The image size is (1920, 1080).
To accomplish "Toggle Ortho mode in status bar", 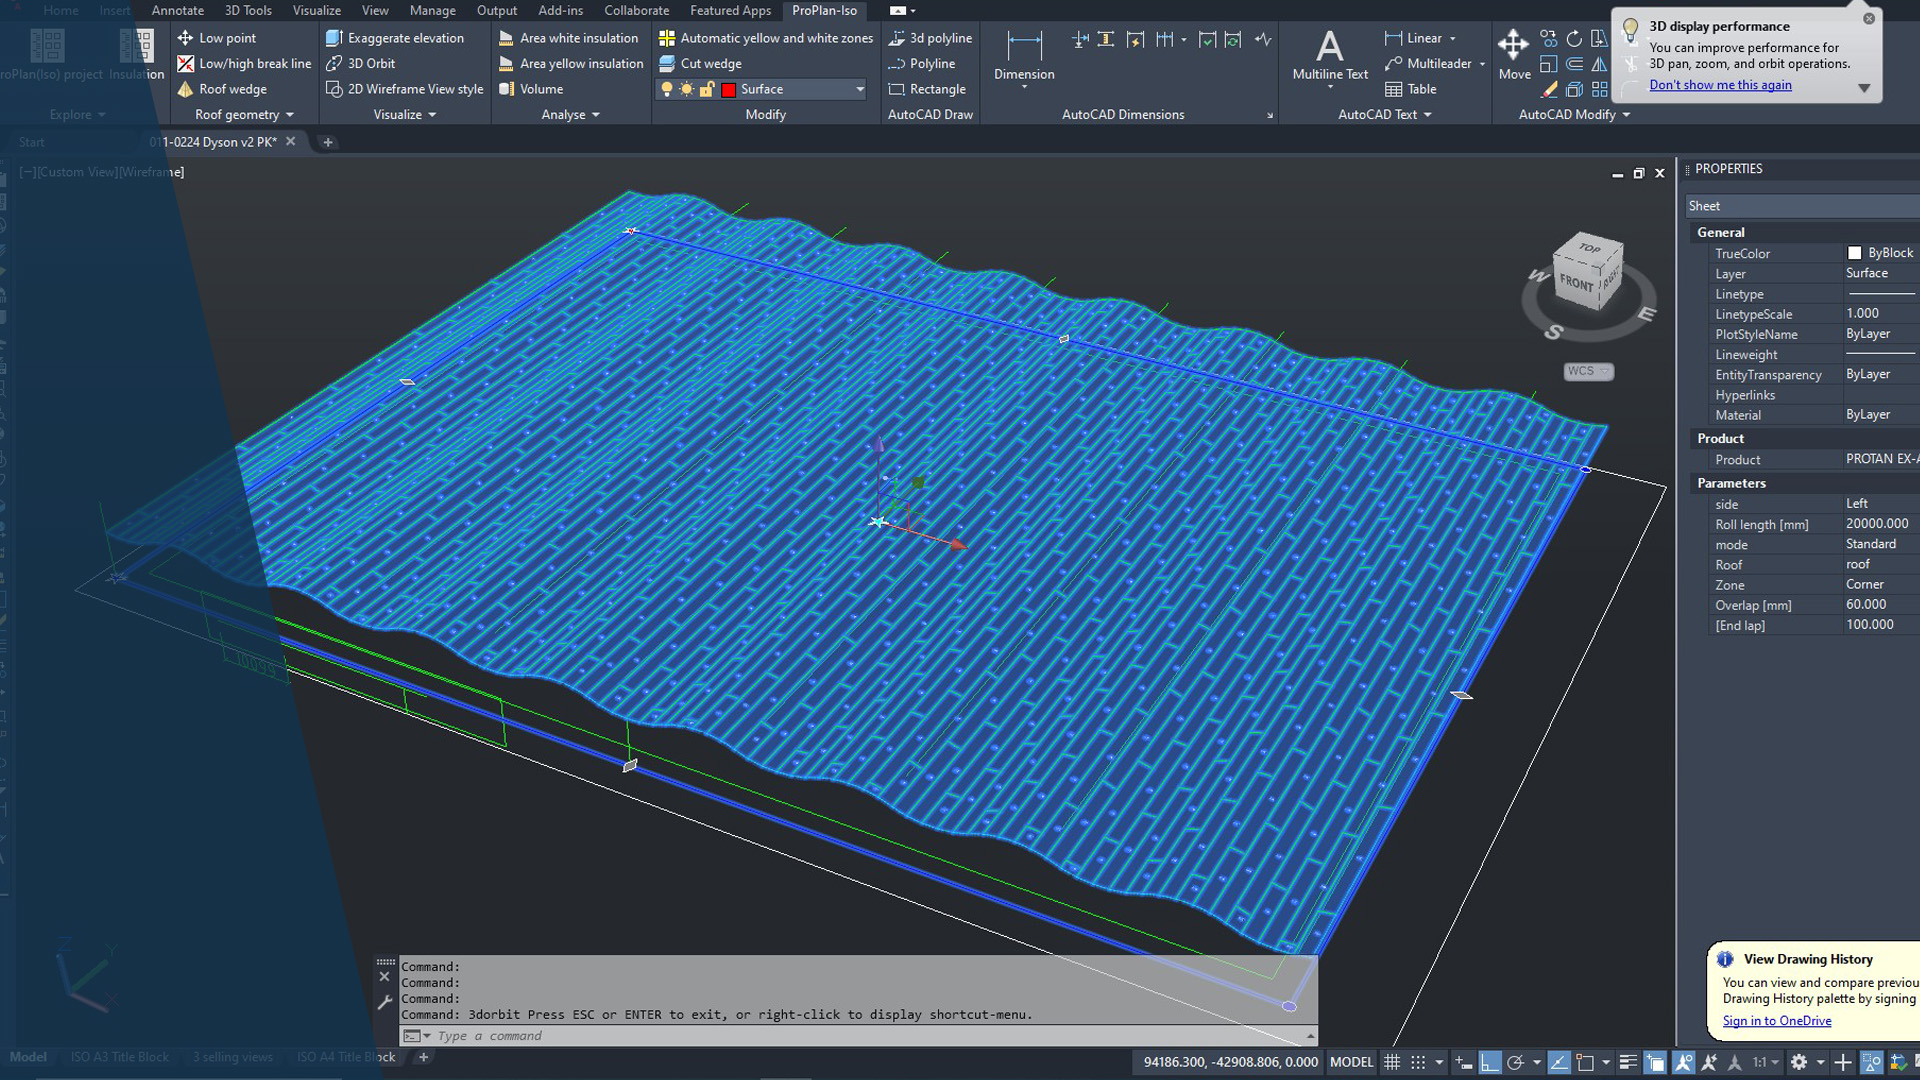I will click(x=1490, y=1062).
